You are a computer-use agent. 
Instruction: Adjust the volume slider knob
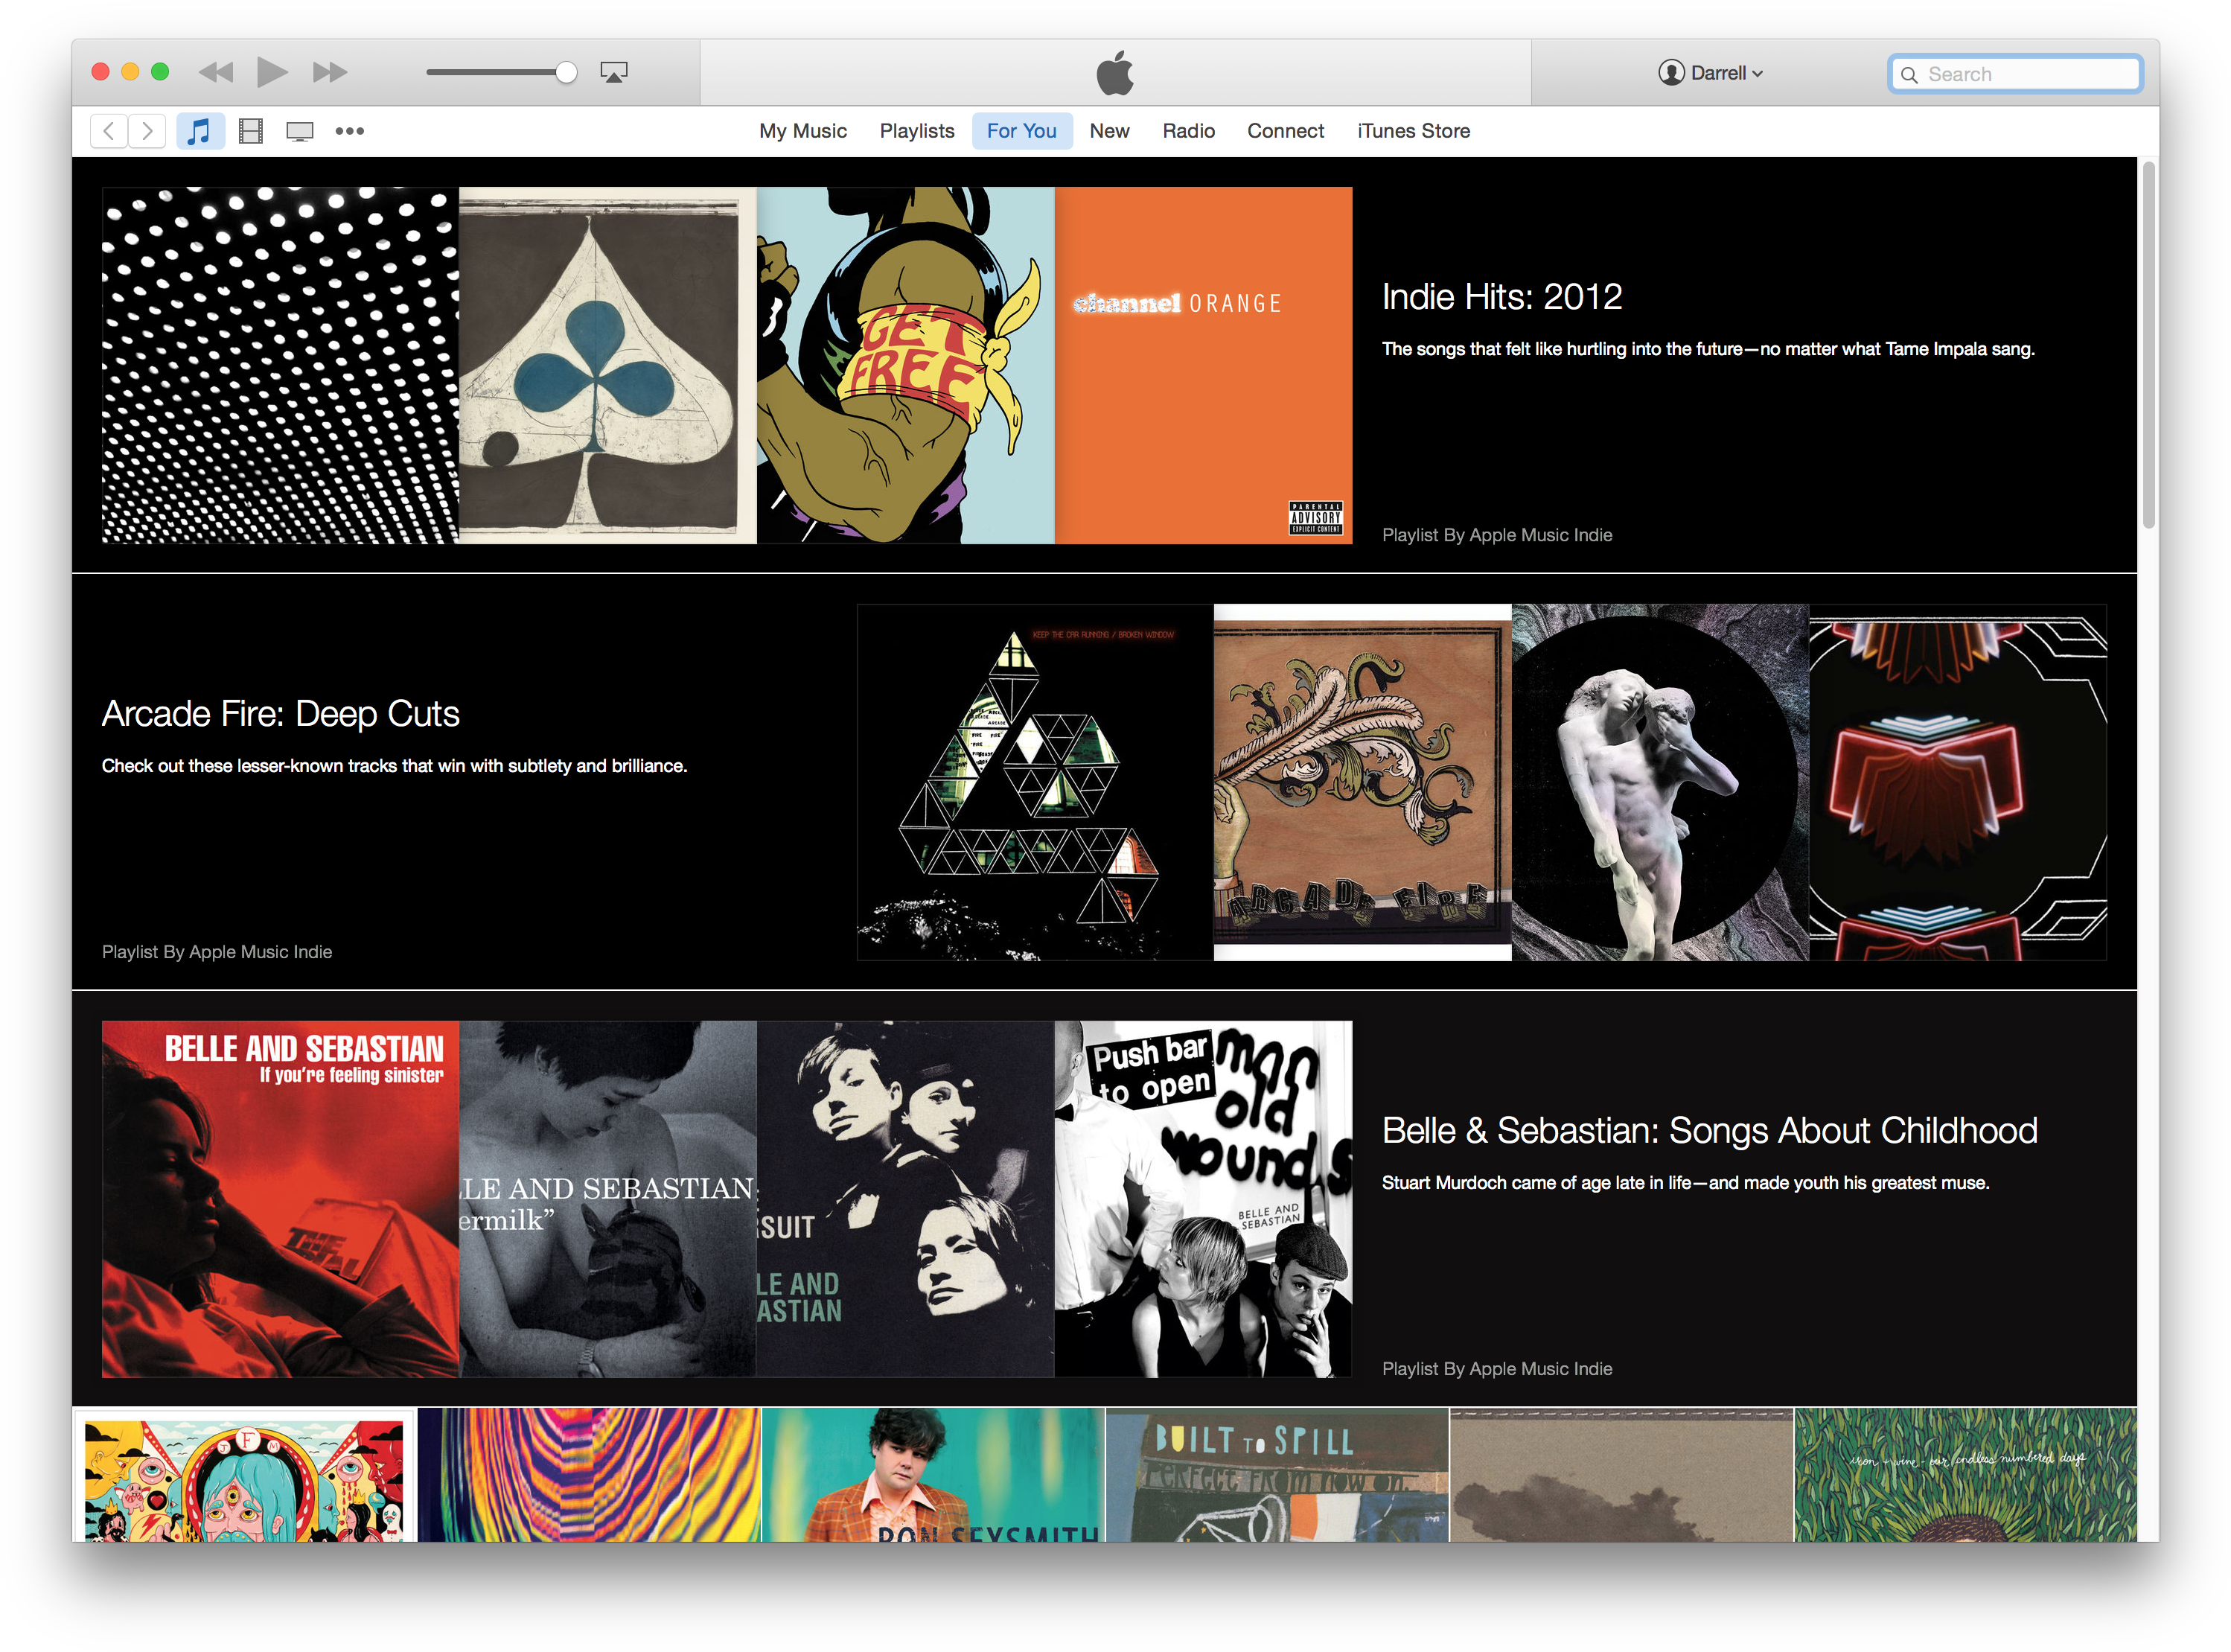(x=566, y=72)
